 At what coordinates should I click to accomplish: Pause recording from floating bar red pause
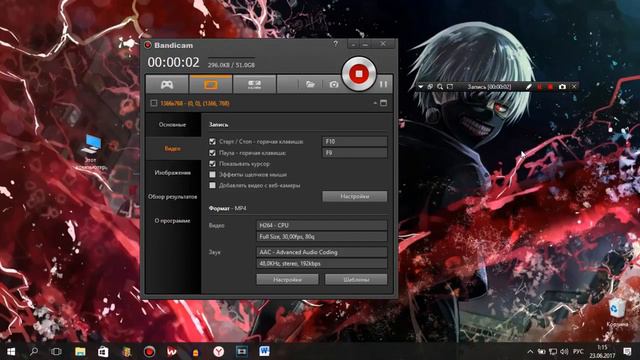(540, 87)
